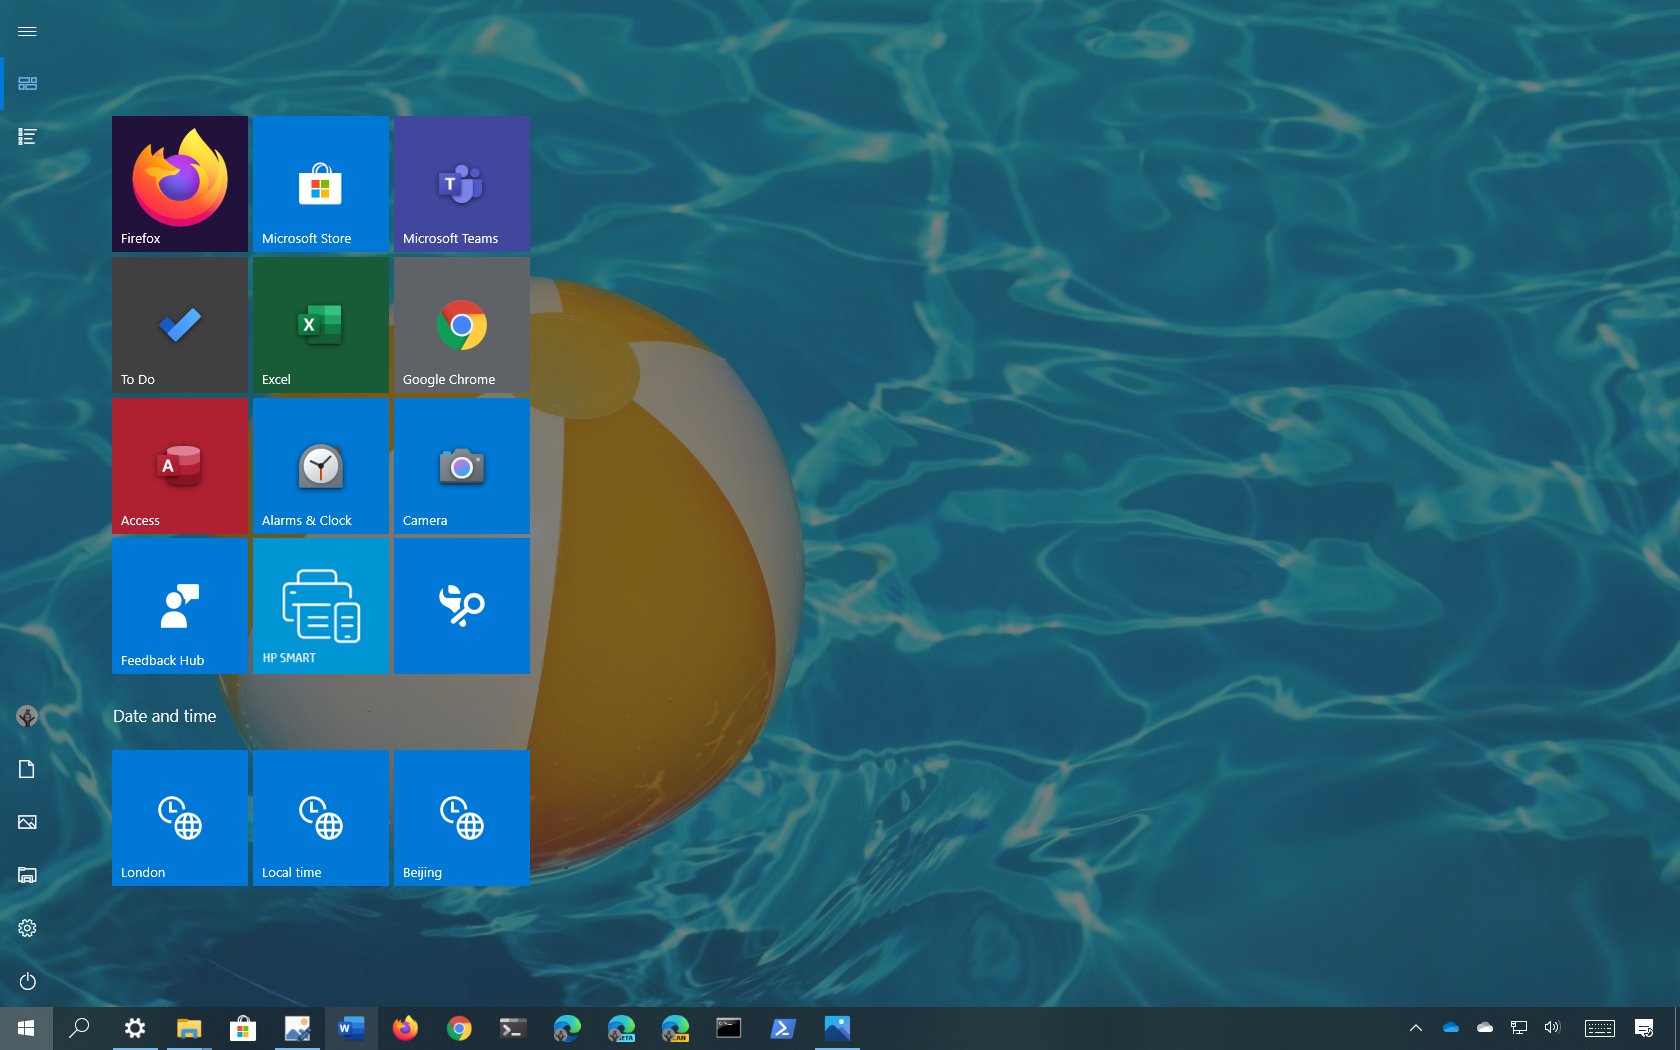The width and height of the screenshot is (1680, 1050).
Task: Open the HP Smart tile
Action: point(321,606)
